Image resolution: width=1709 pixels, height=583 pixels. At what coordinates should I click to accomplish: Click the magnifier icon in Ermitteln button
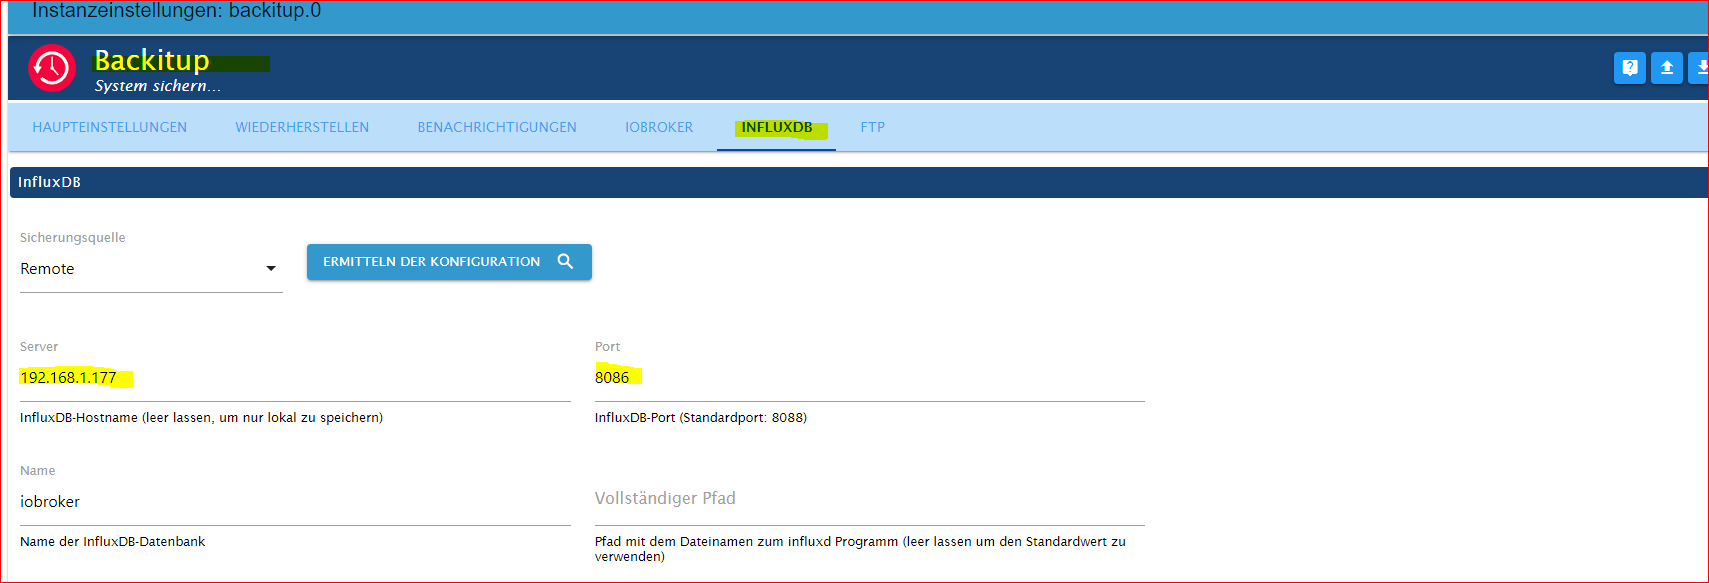tap(565, 261)
